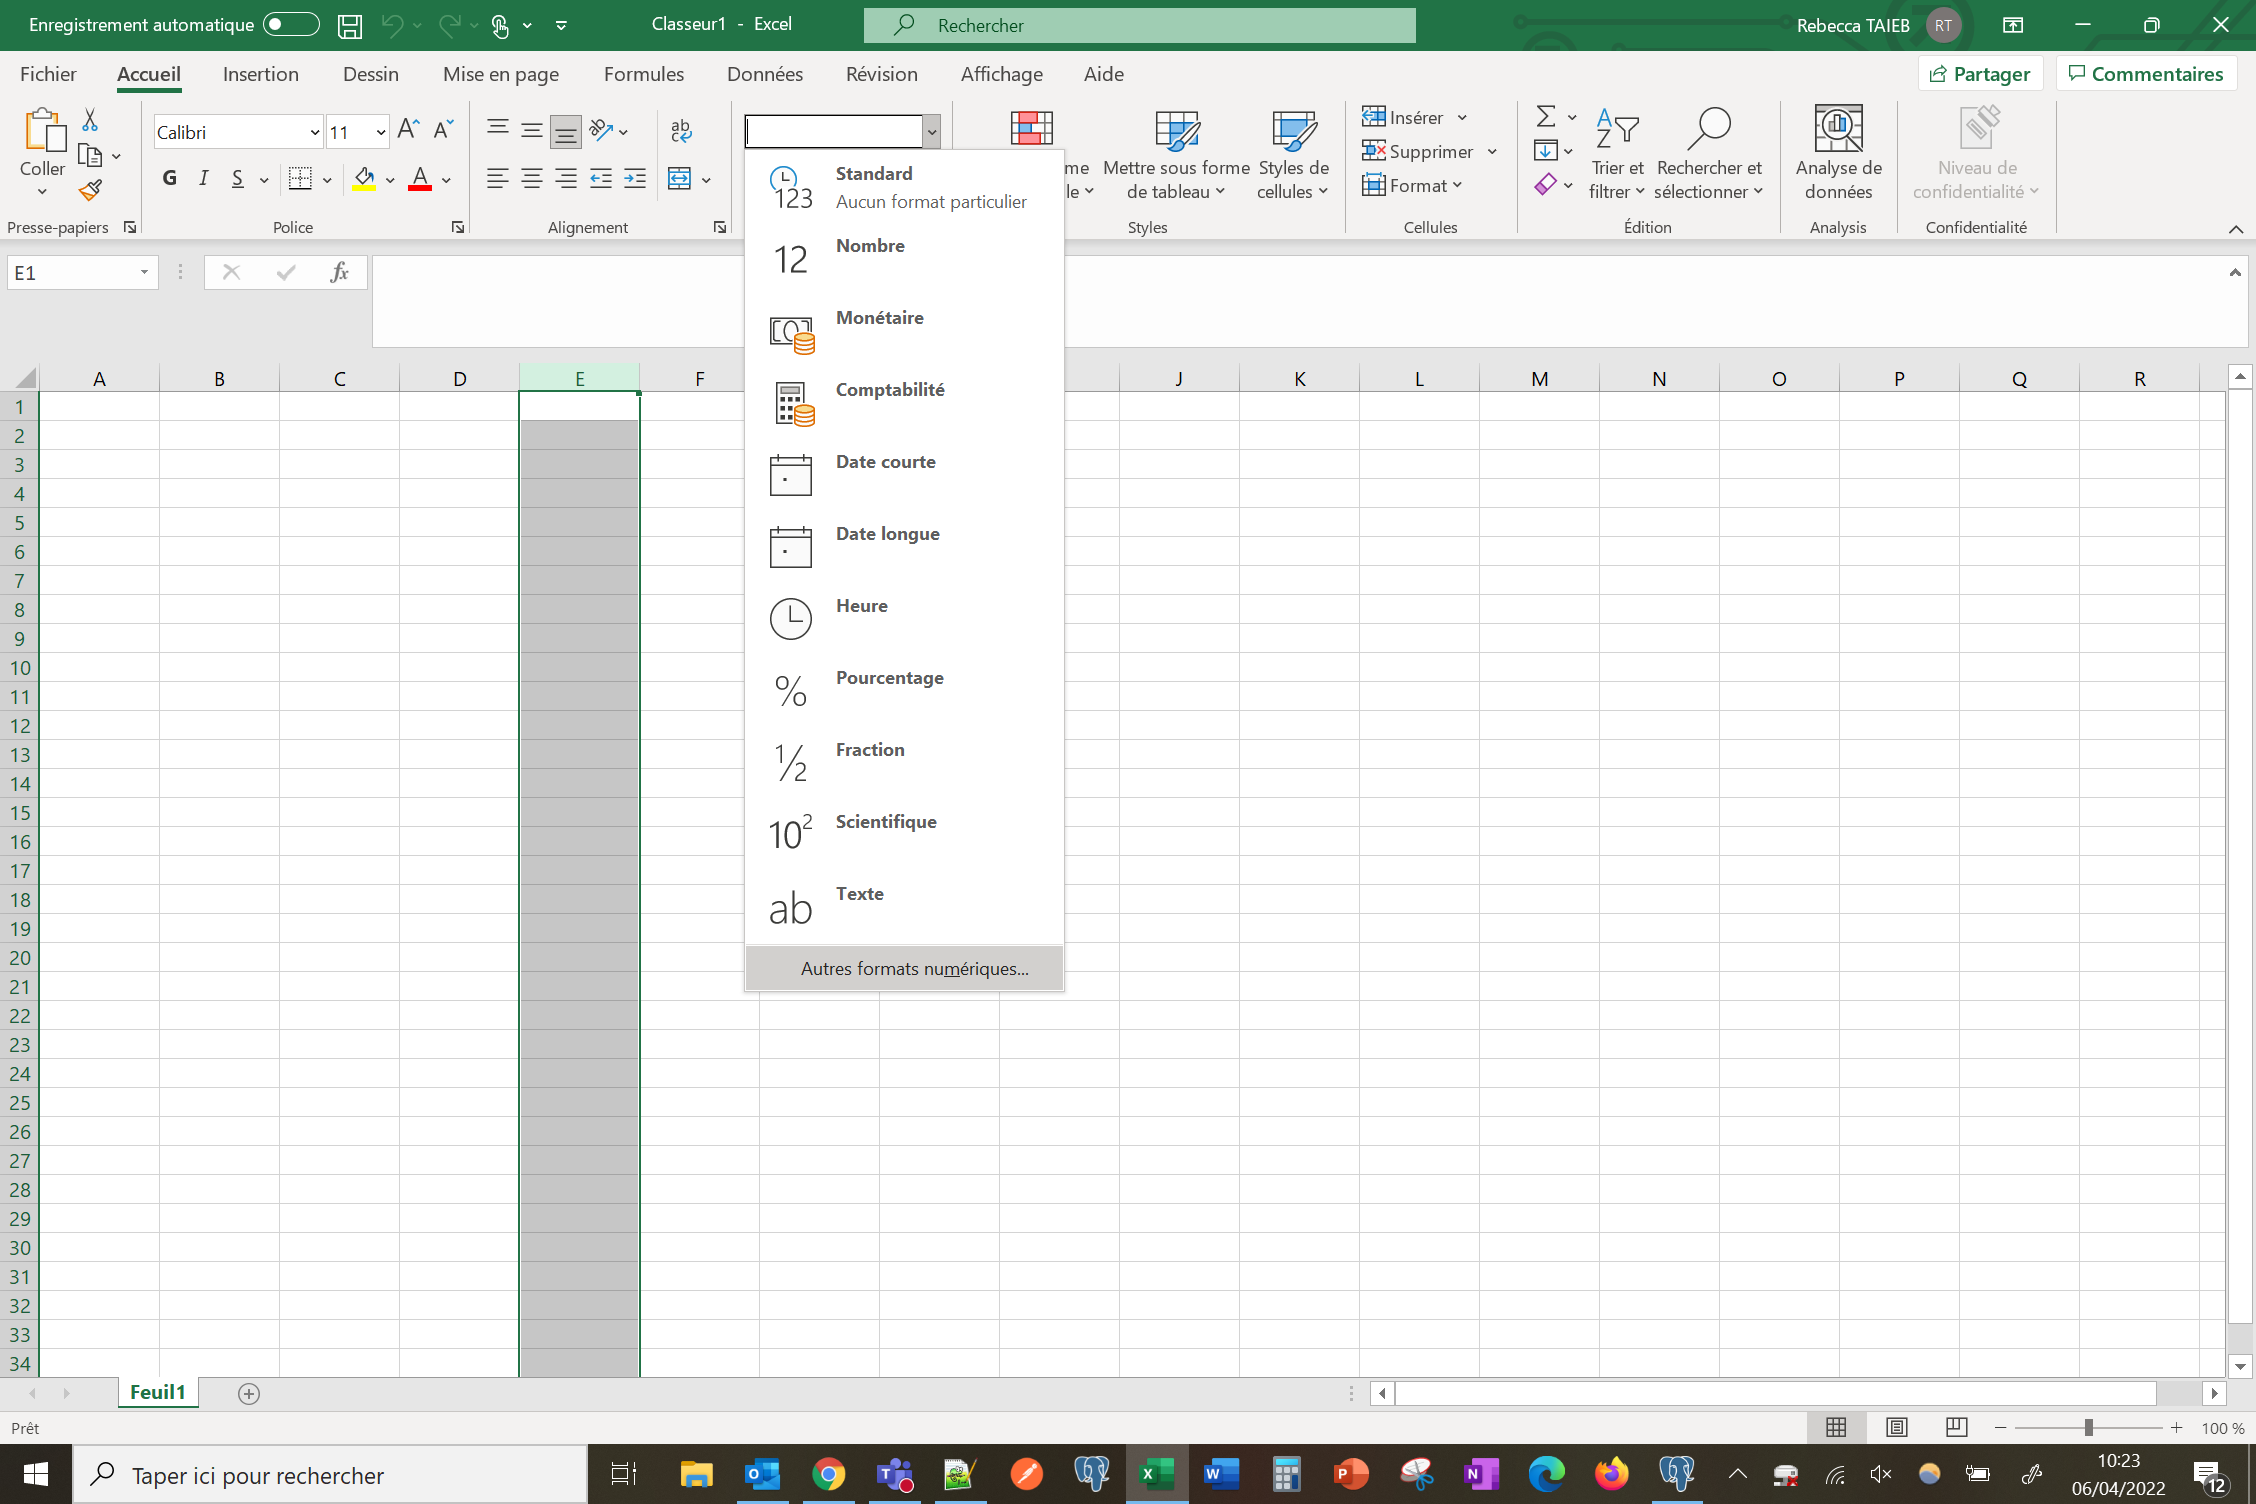This screenshot has width=2256, height=1504.
Task: Select column header K
Action: (1299, 378)
